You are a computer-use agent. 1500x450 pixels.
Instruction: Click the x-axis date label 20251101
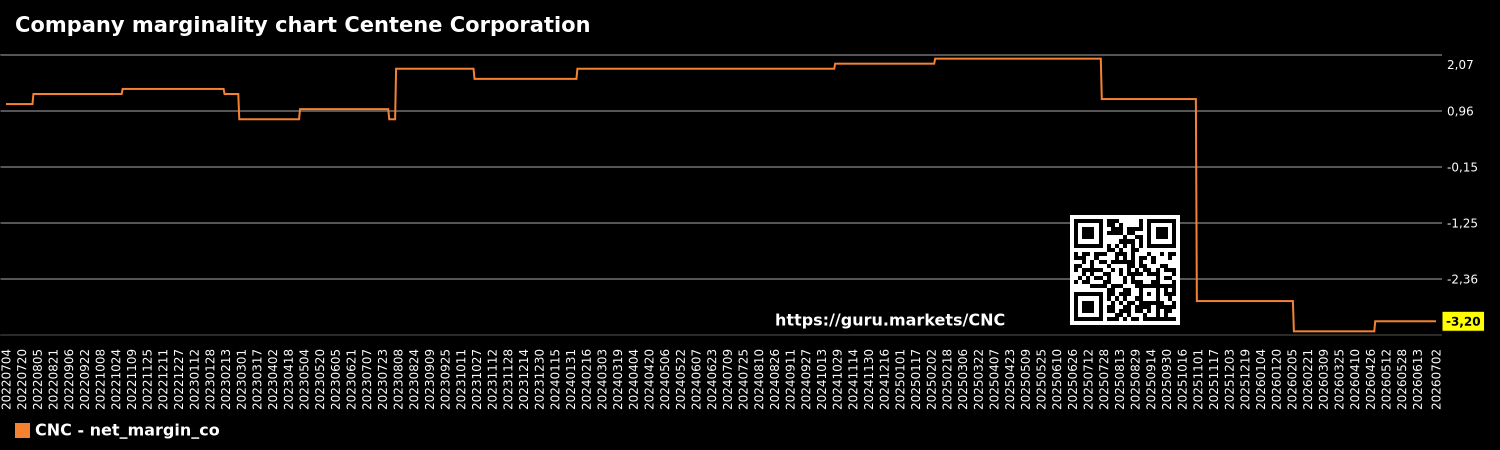(1199, 379)
